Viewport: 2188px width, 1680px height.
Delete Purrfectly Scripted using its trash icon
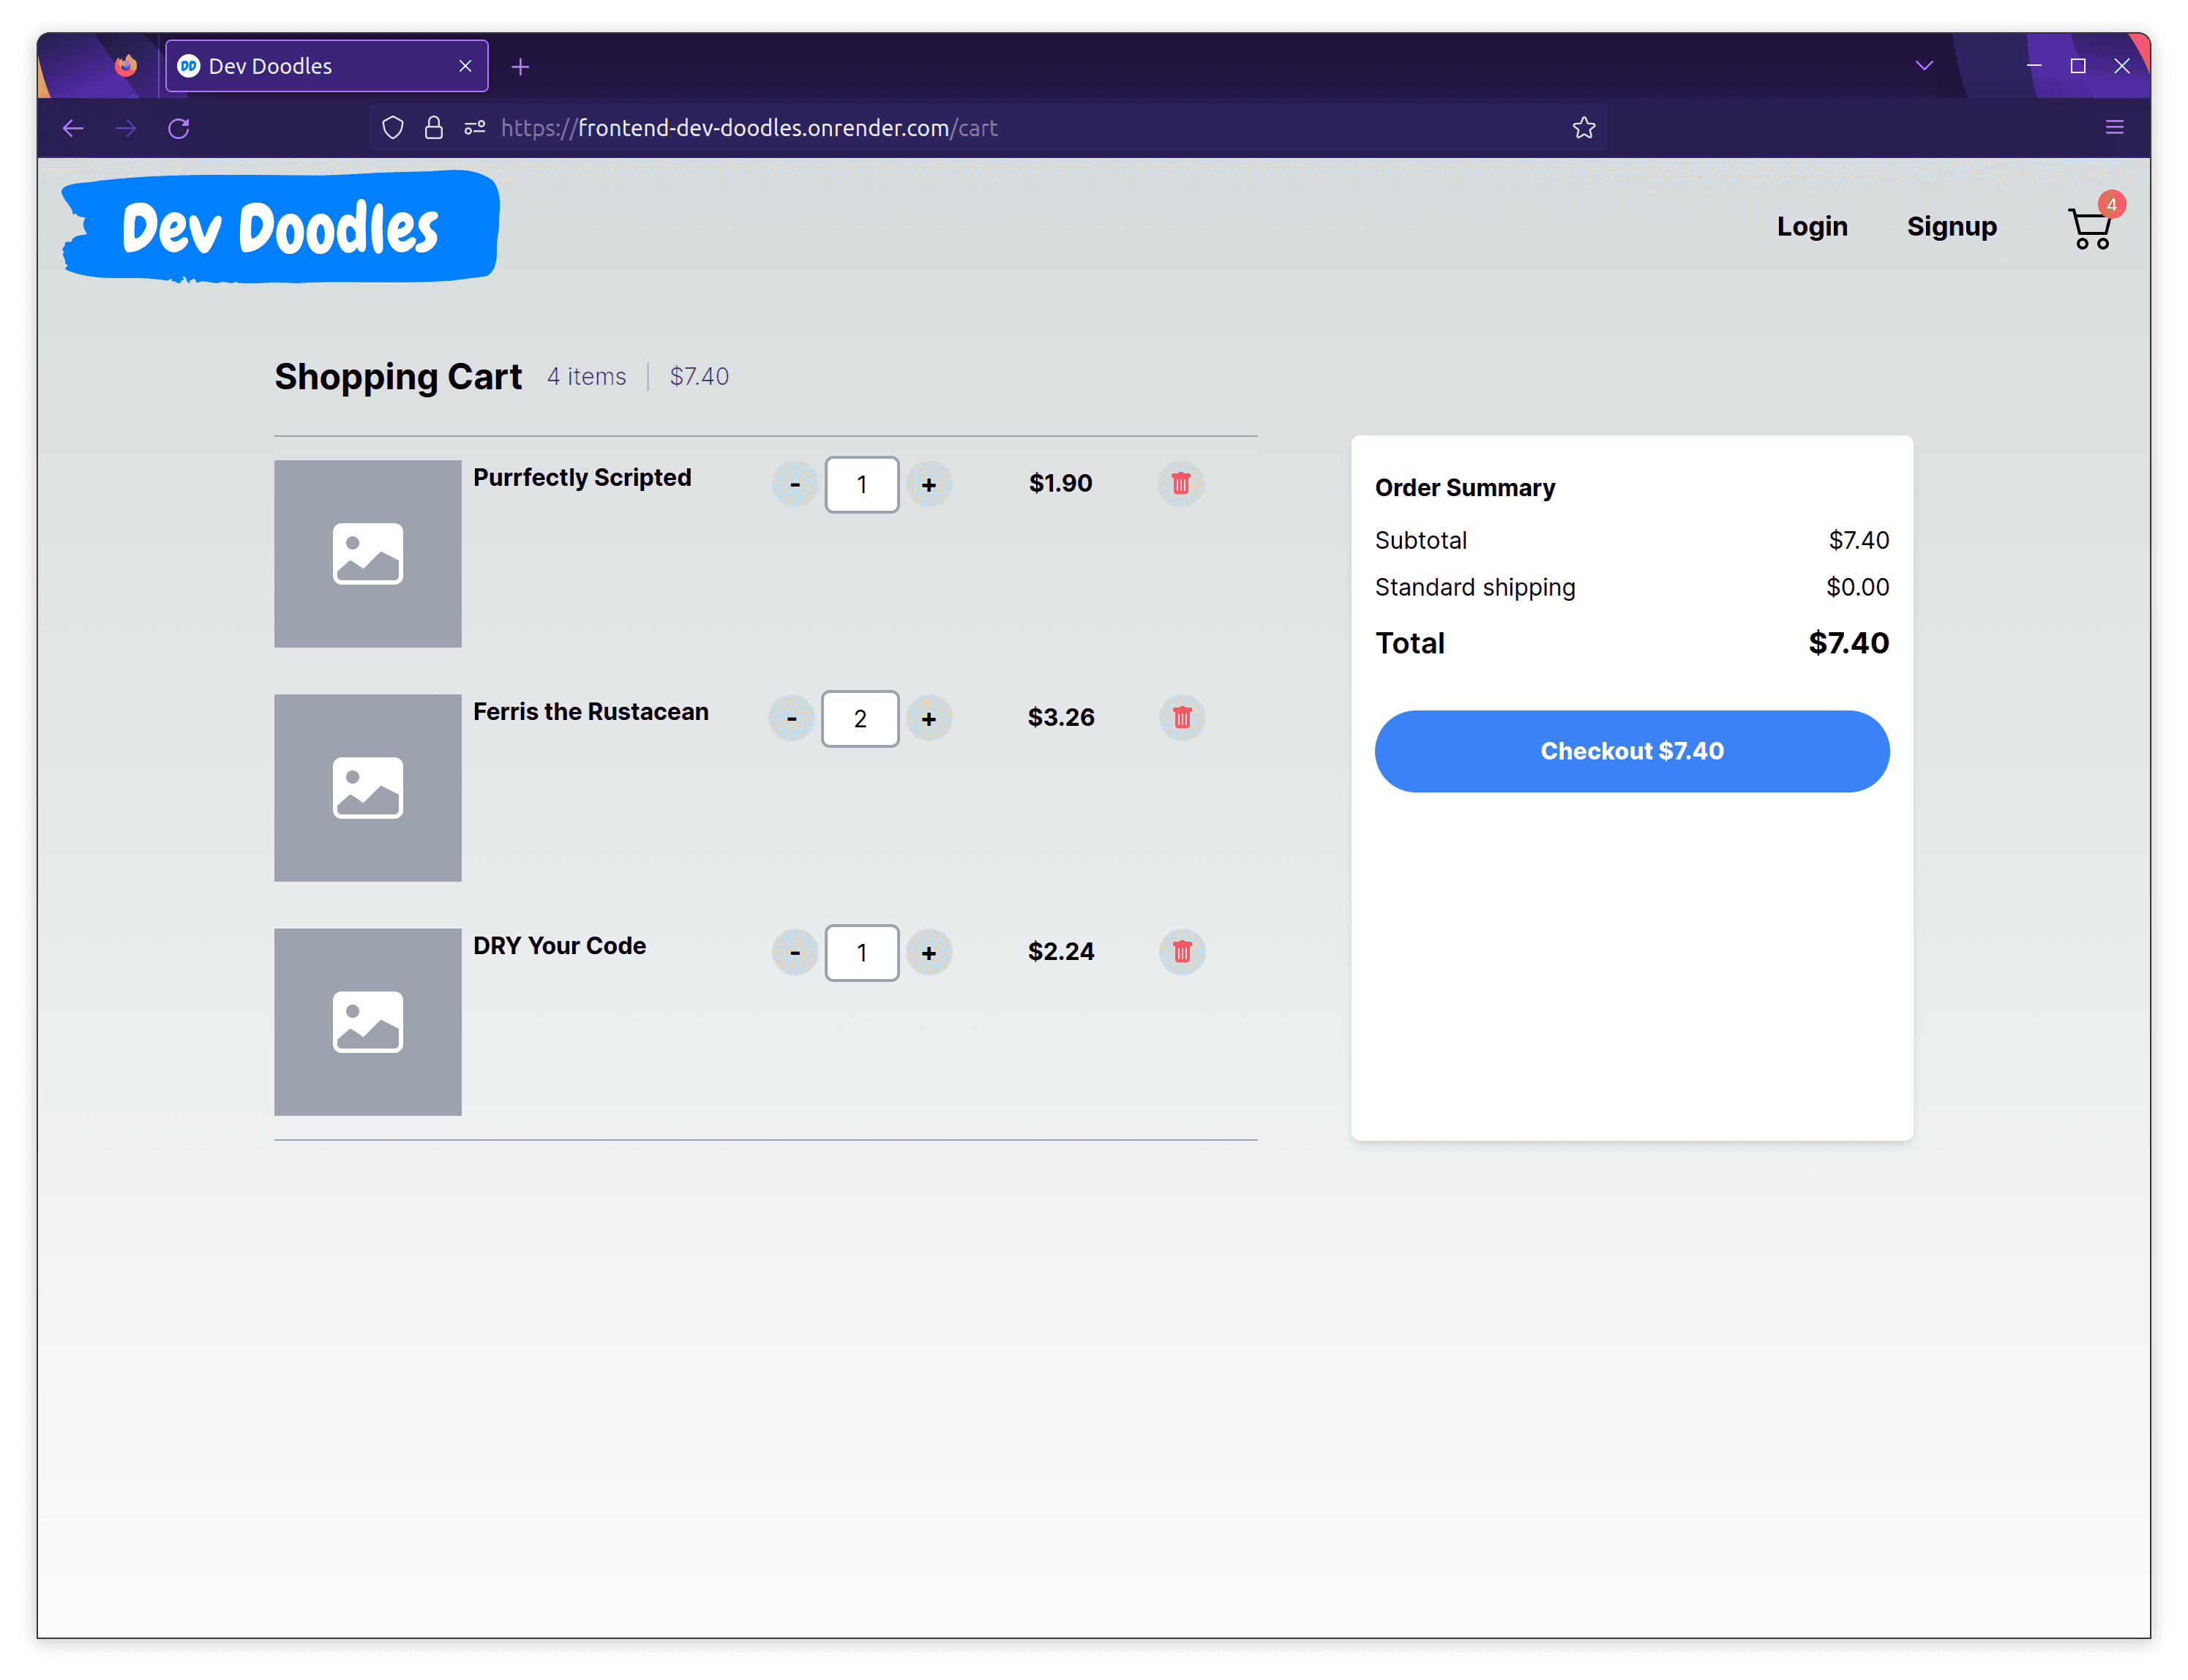[x=1181, y=484]
